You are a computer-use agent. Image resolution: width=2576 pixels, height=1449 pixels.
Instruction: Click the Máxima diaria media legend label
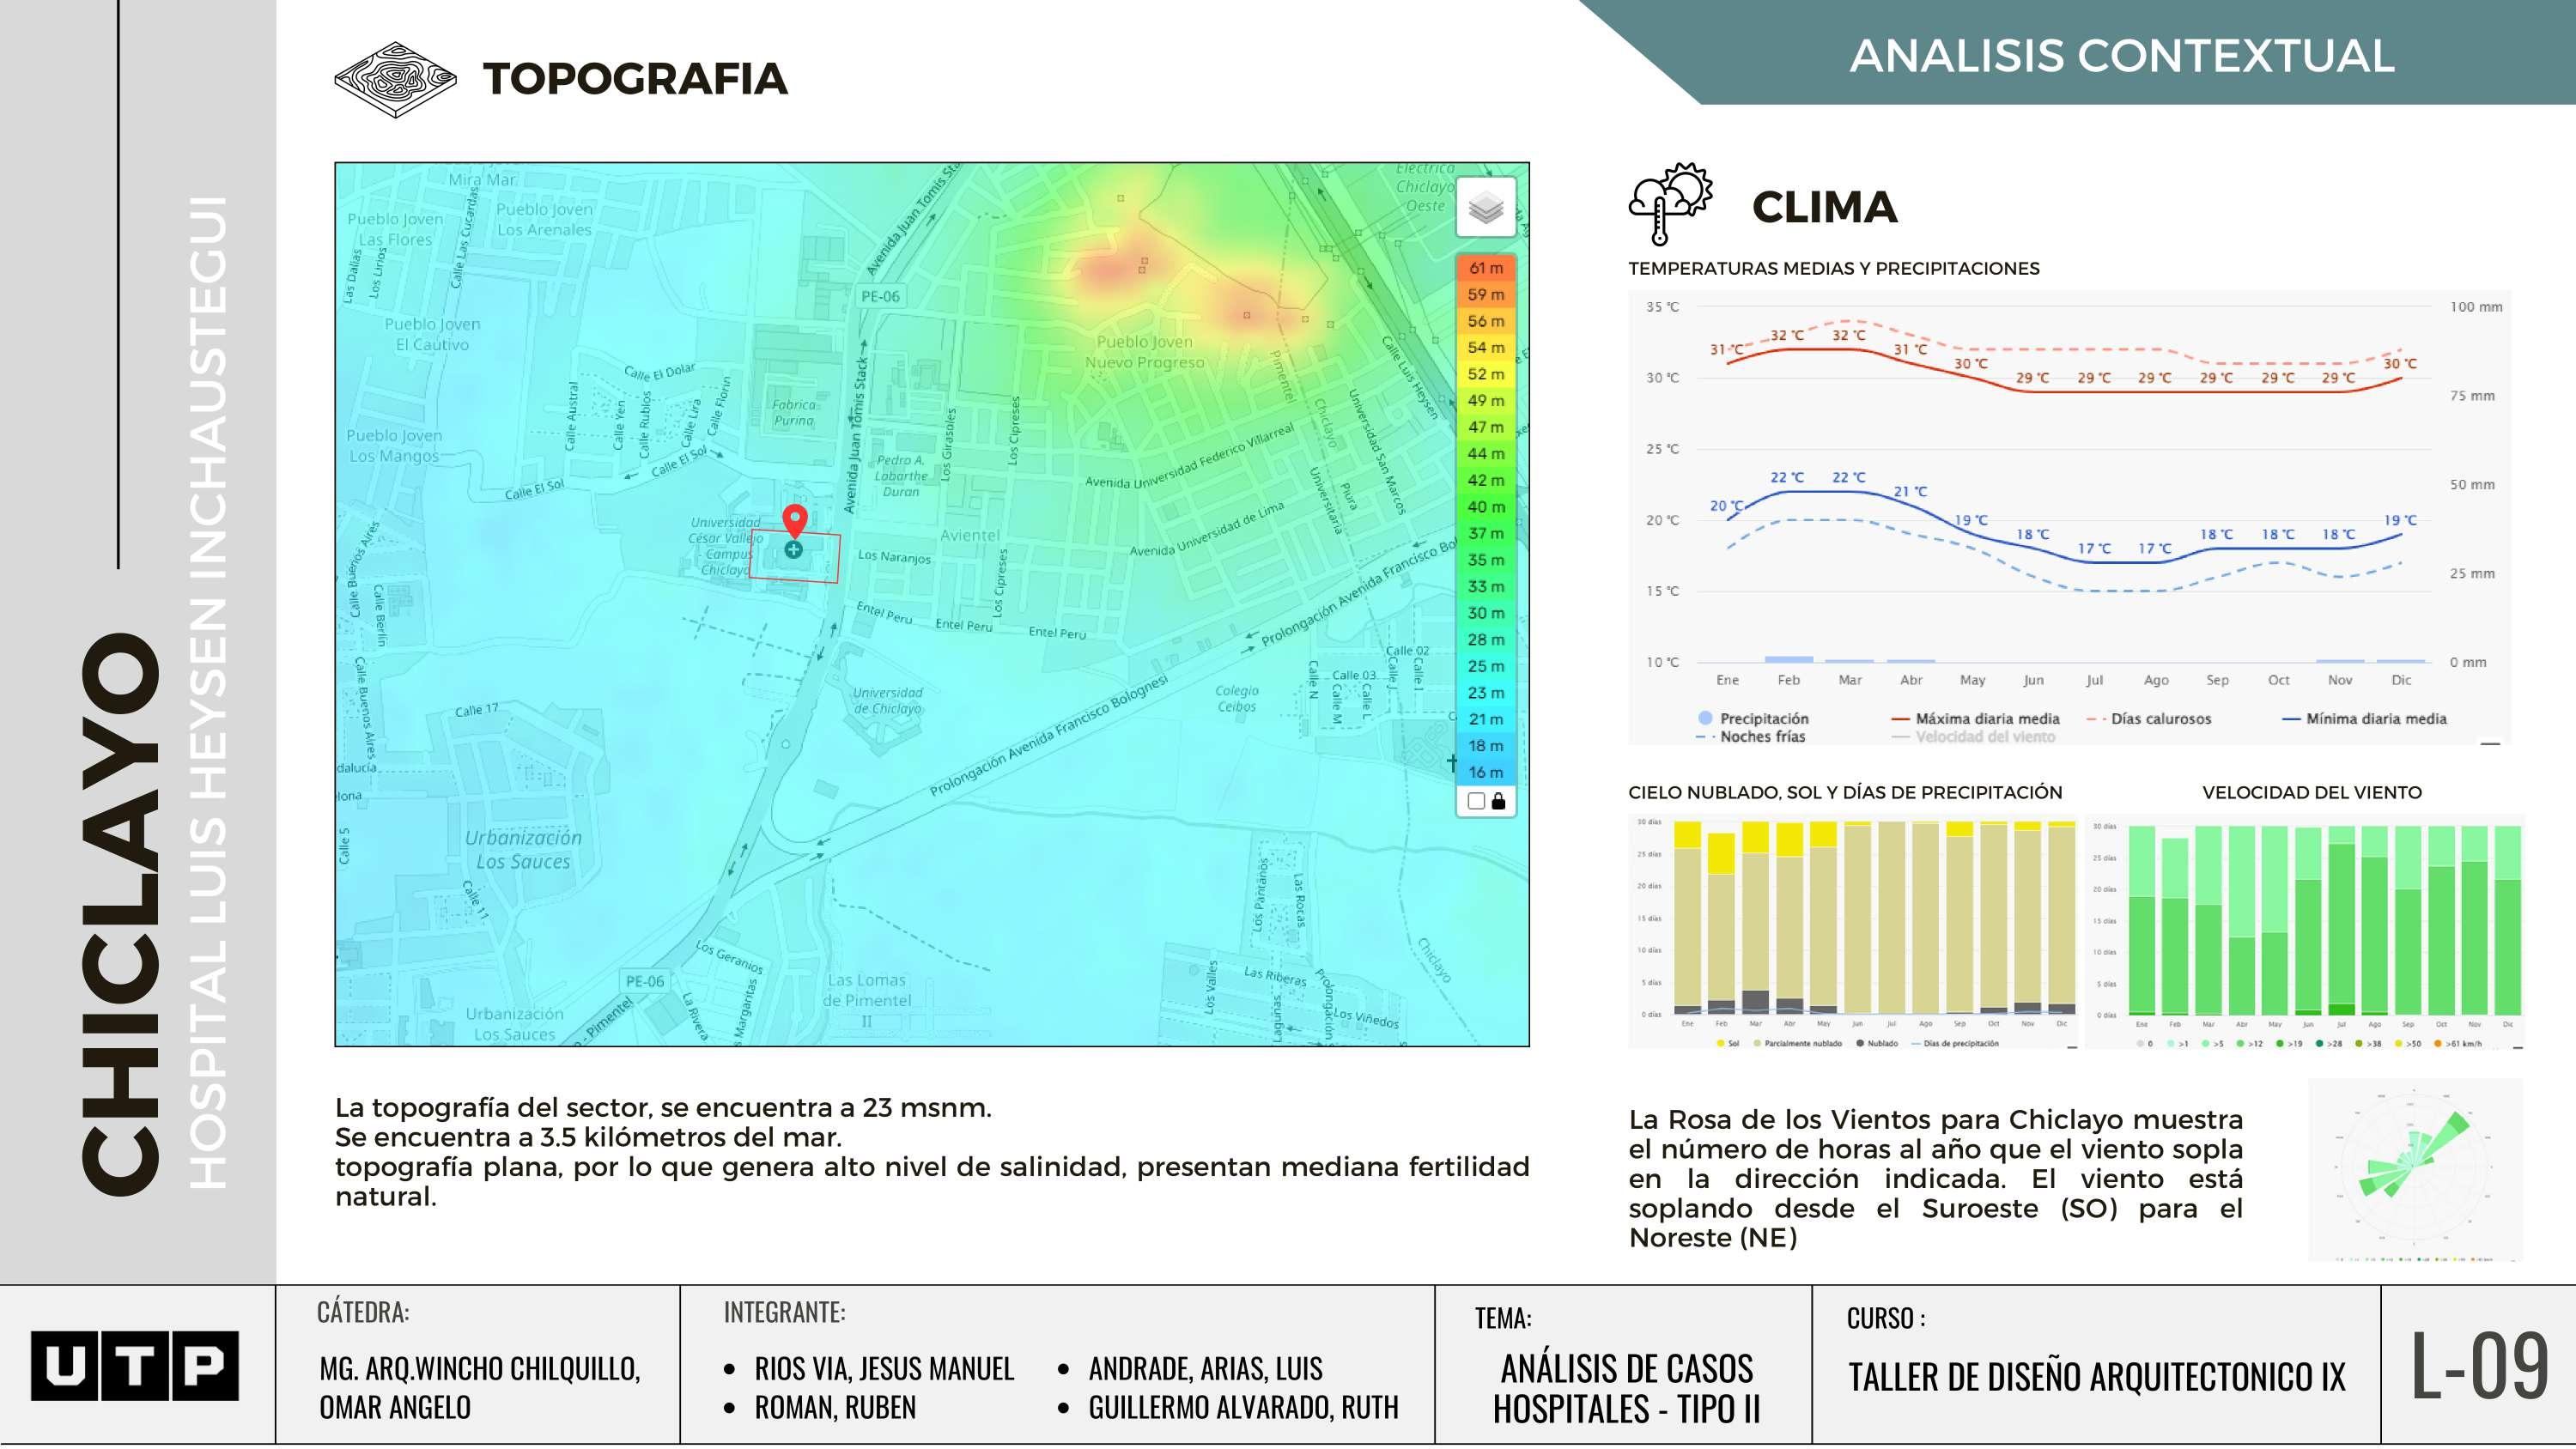(x=1986, y=718)
